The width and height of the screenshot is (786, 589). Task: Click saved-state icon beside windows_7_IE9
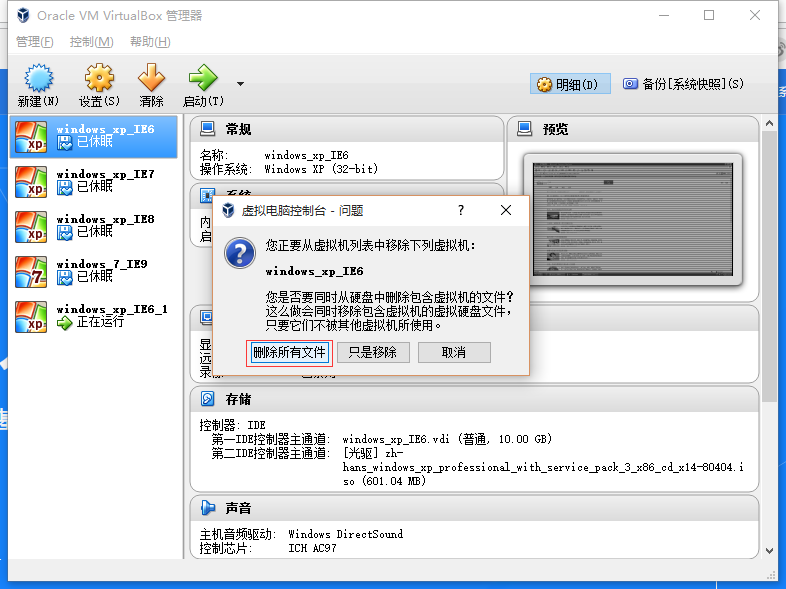[x=65, y=278]
